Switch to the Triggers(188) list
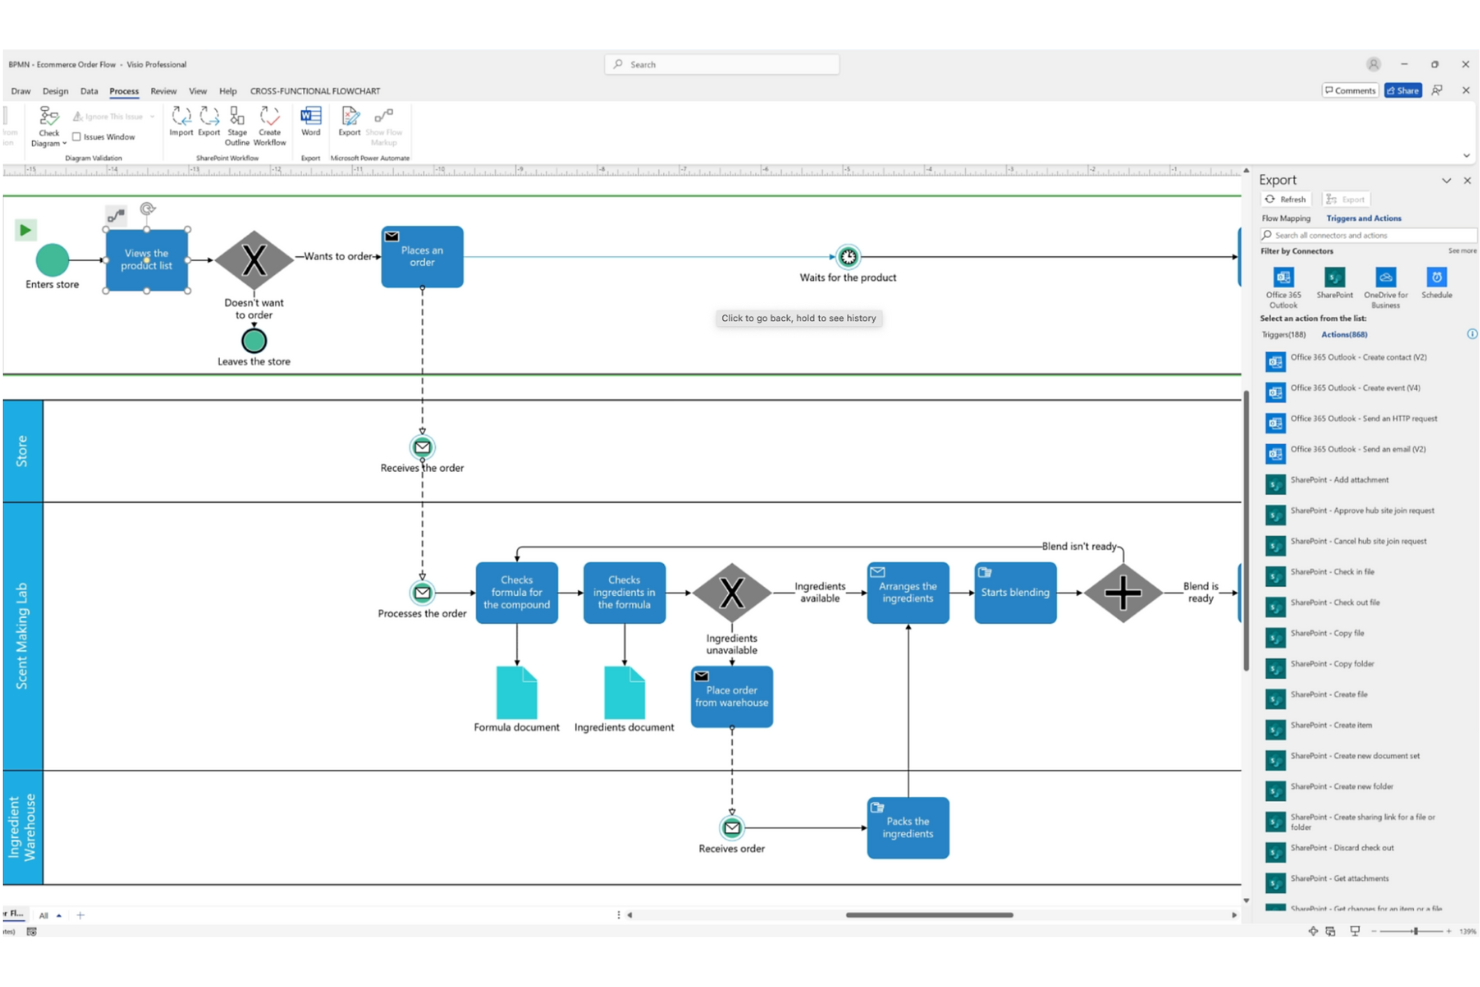Screen dimensions: 1480x987 1284,335
